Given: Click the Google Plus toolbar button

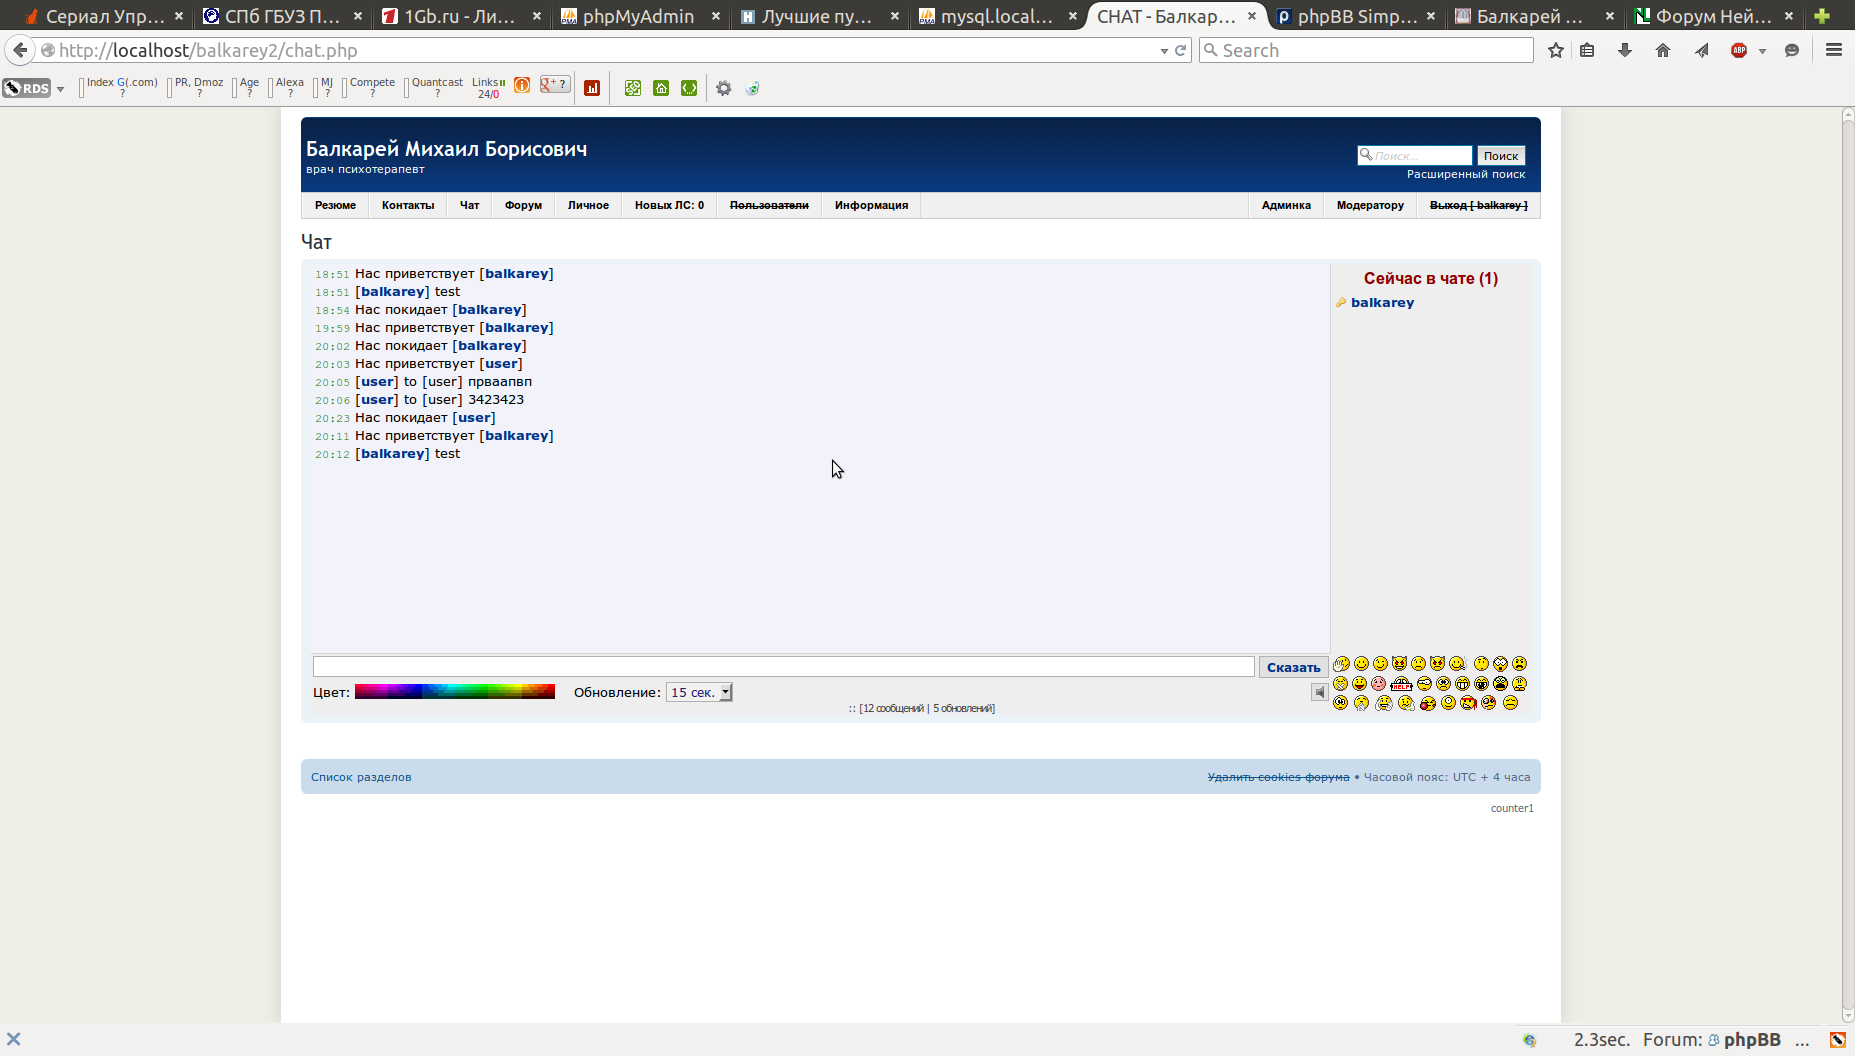Looking at the screenshot, I should pos(554,85).
